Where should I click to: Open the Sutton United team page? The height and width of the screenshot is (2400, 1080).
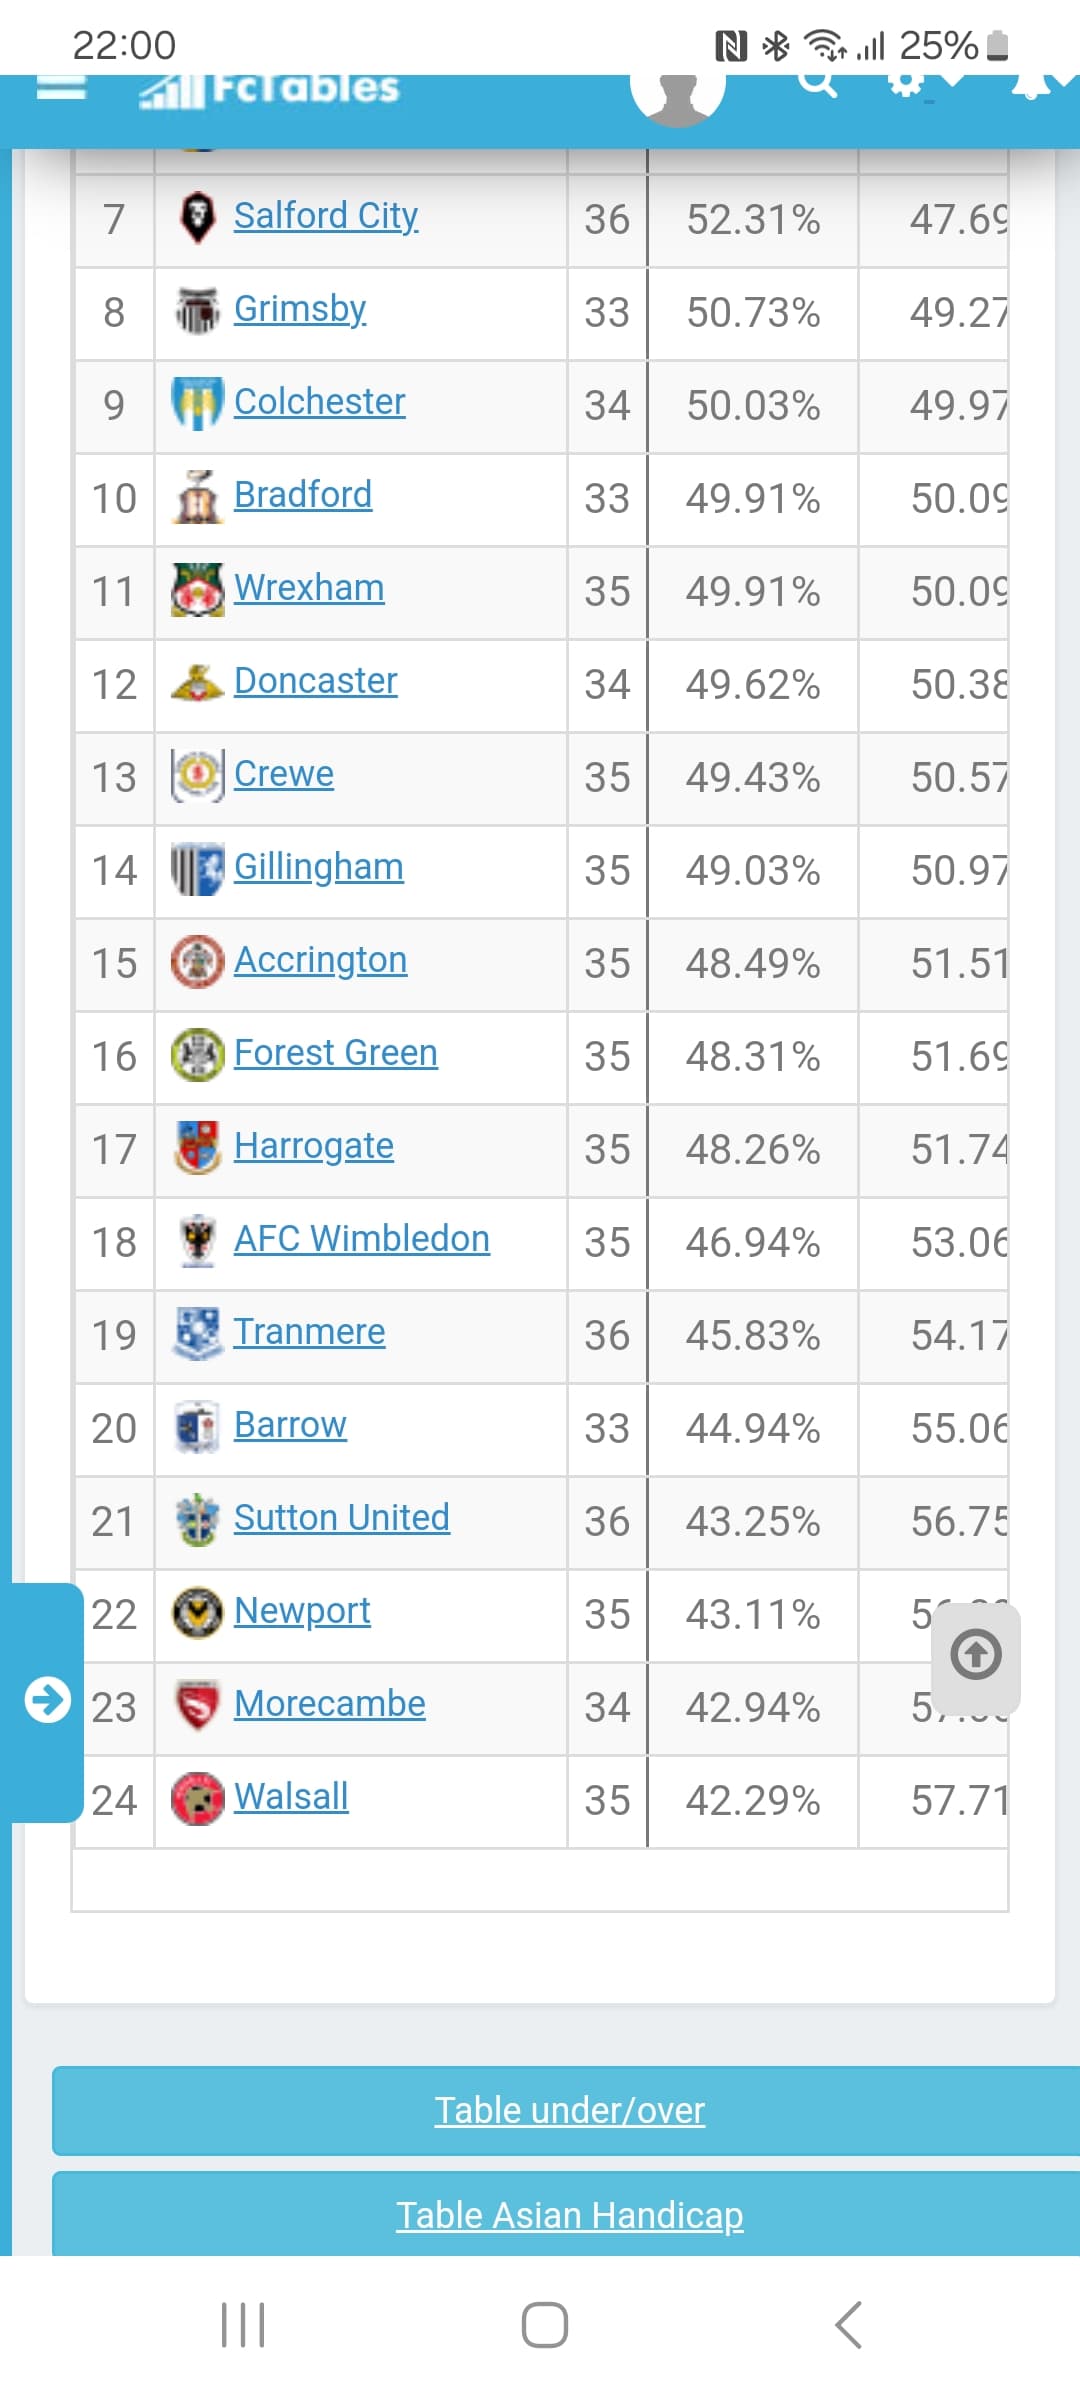coord(342,1518)
